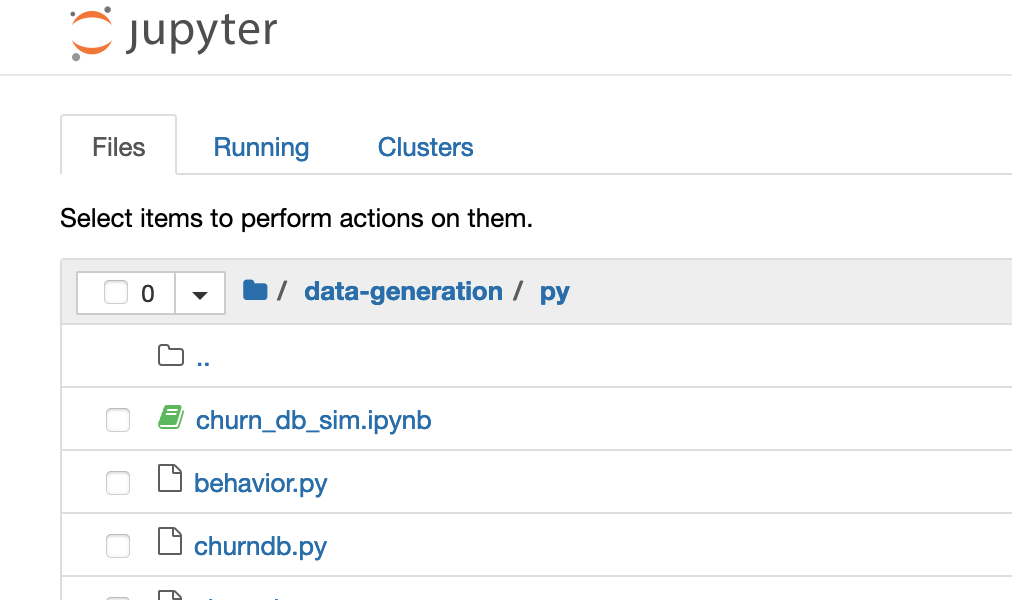Click the py breadcrumb link
1012x600 pixels.
554,292
